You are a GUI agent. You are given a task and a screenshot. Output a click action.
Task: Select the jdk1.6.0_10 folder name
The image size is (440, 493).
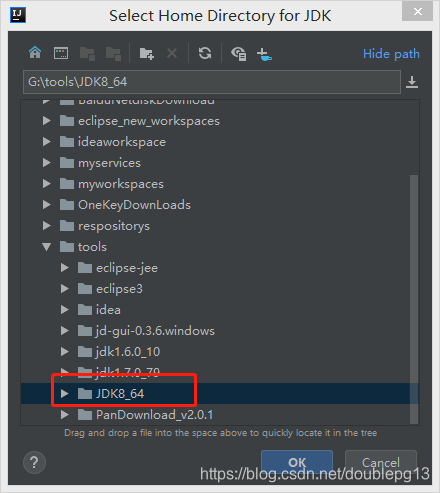(128, 352)
